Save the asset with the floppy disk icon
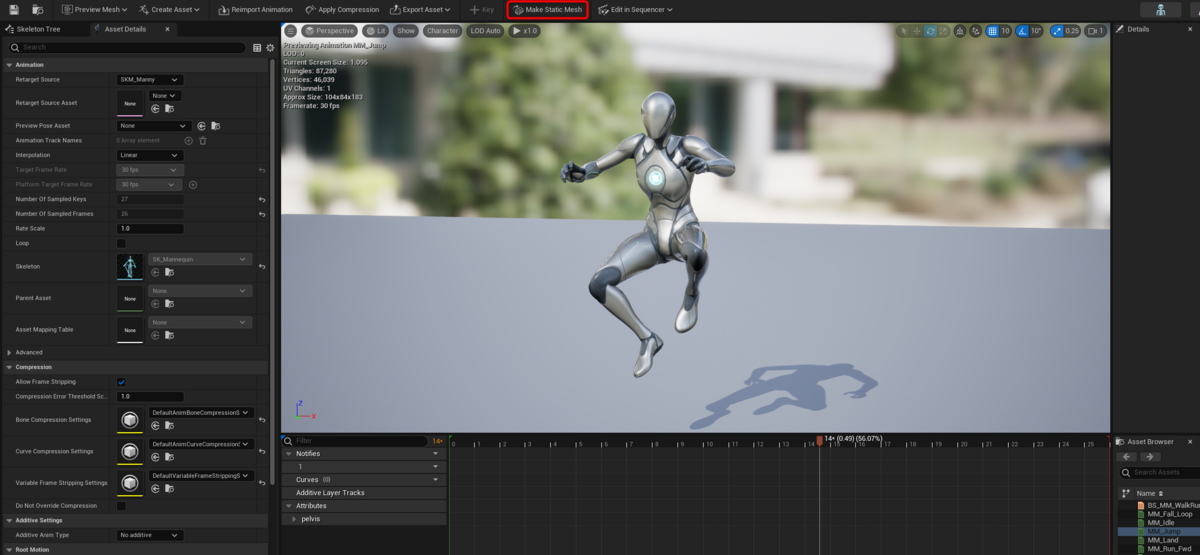The image size is (1200, 555). 14,9
